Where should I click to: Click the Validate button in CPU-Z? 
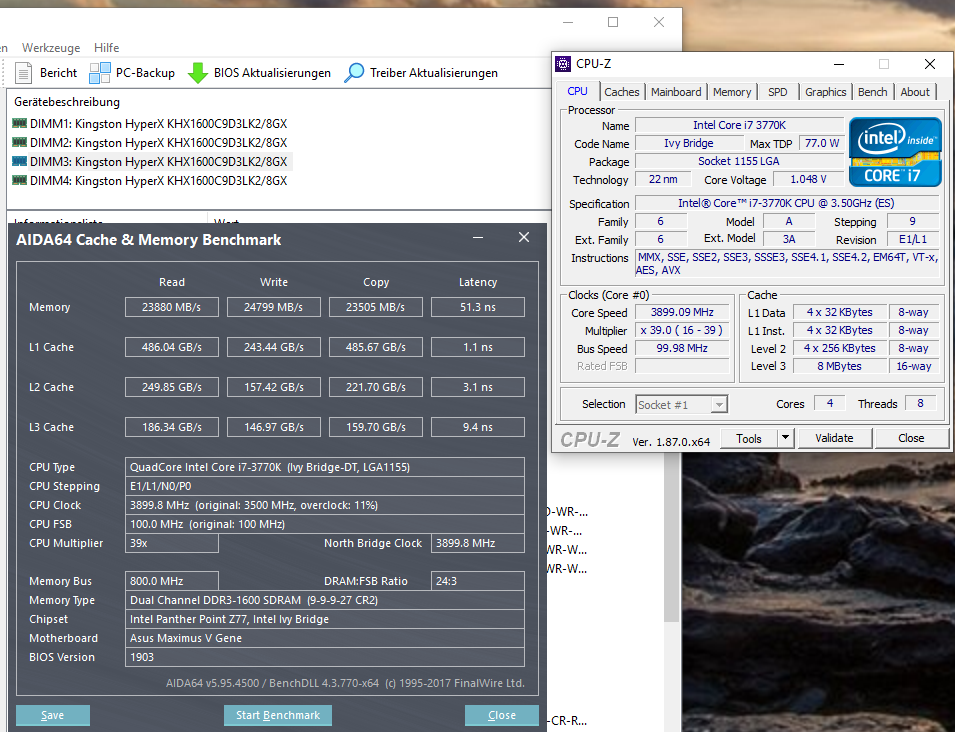coord(834,438)
